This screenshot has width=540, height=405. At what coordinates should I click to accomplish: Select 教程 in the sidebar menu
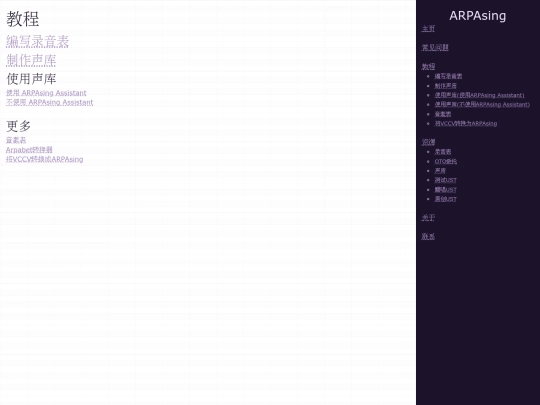(x=428, y=66)
